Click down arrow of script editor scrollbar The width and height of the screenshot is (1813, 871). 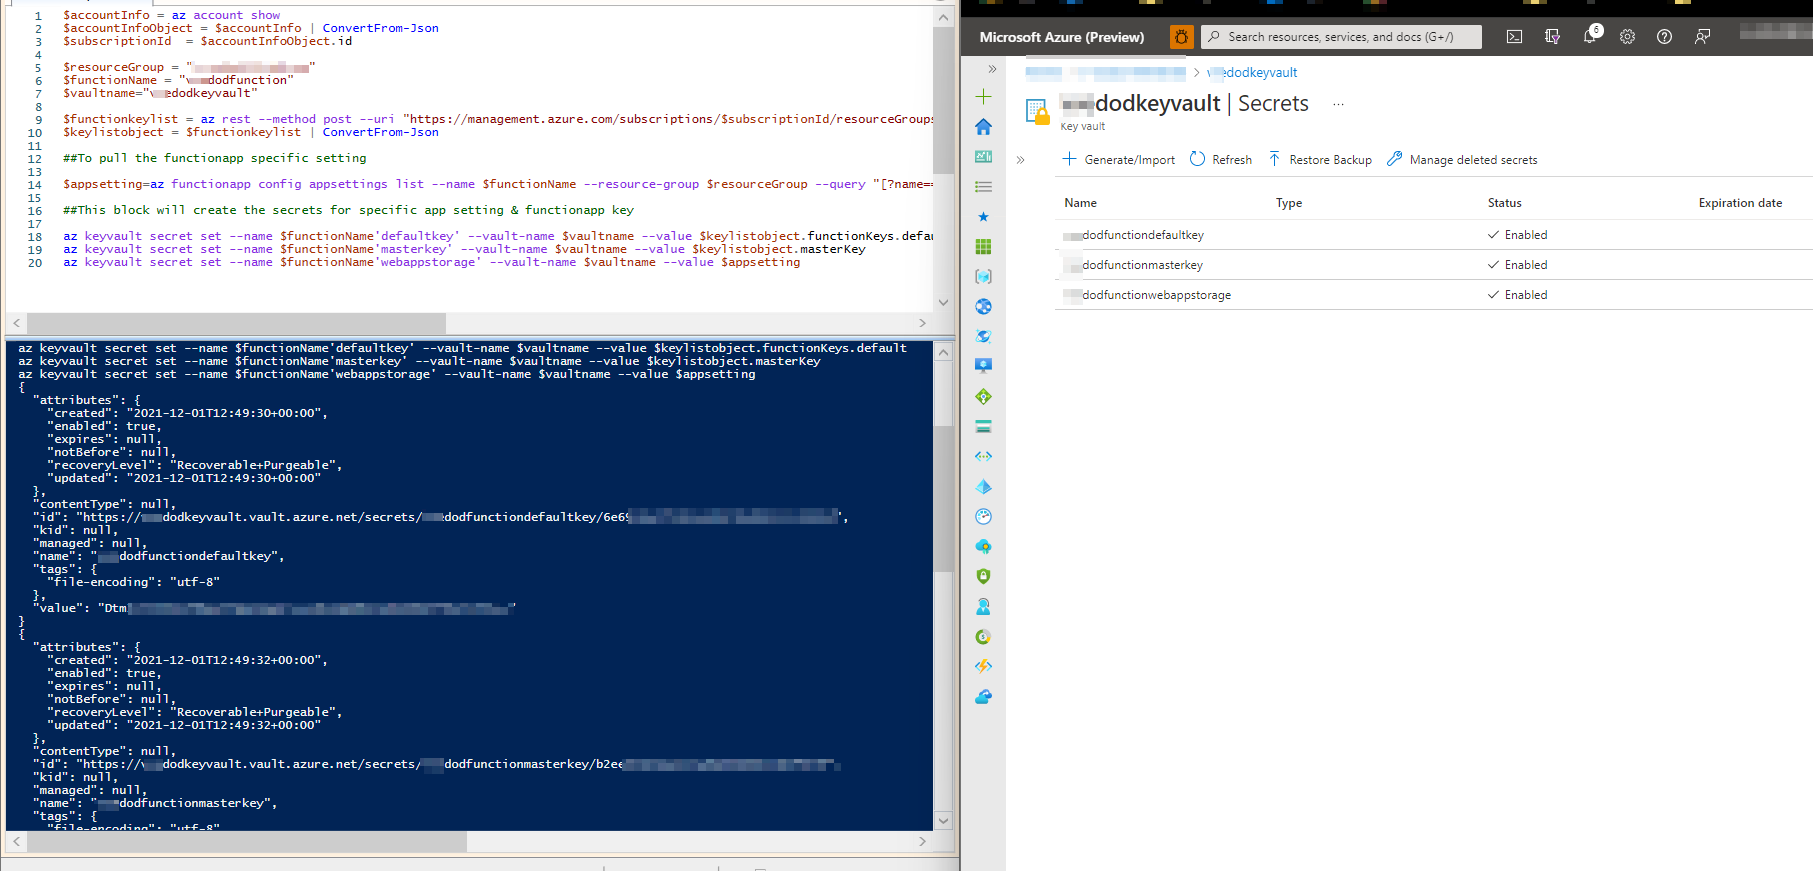943,302
